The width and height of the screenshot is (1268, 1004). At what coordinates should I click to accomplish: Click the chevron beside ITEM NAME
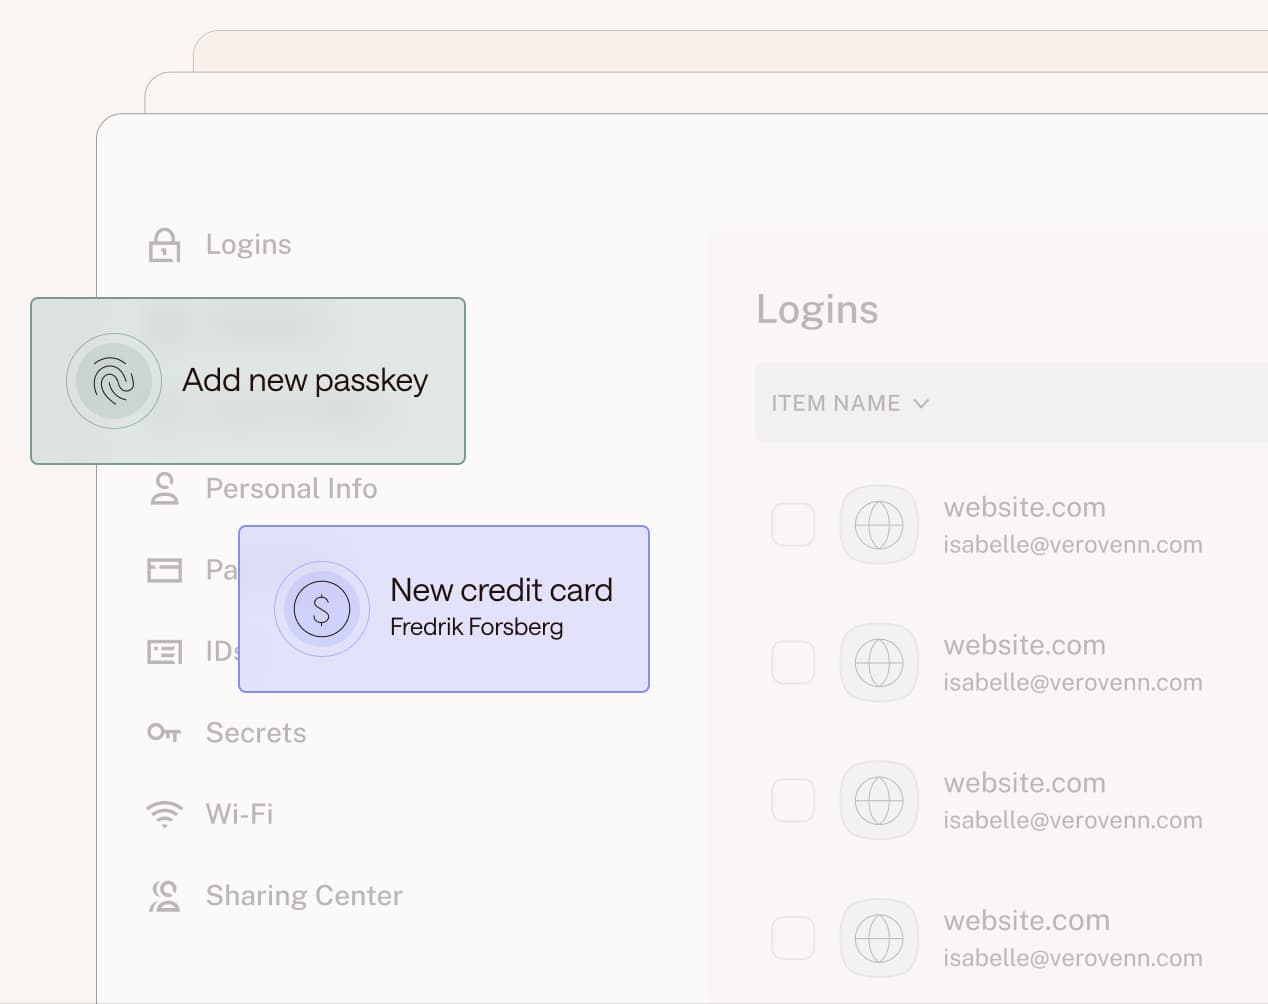pyautogui.click(x=922, y=403)
